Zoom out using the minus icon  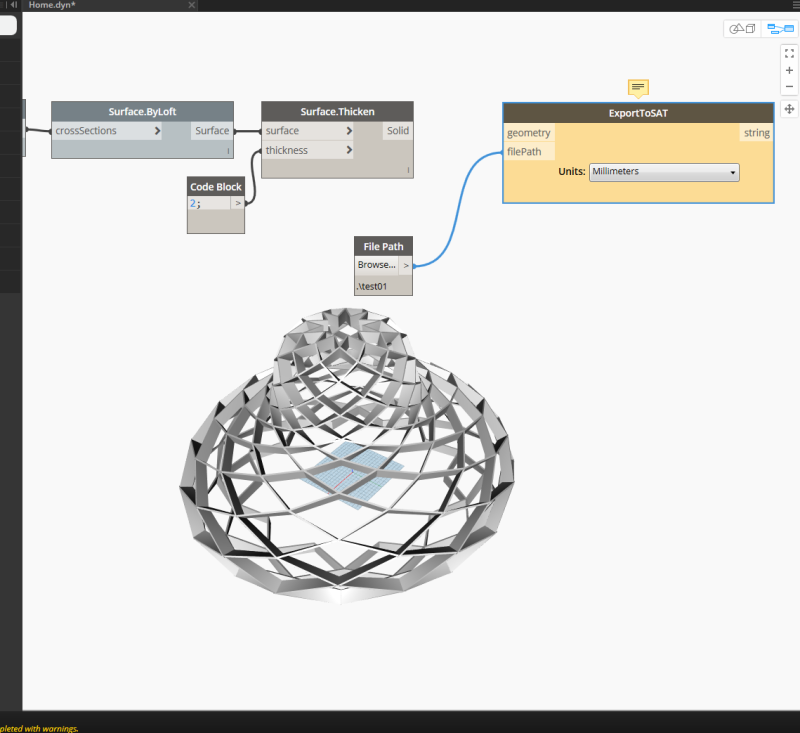(789, 86)
